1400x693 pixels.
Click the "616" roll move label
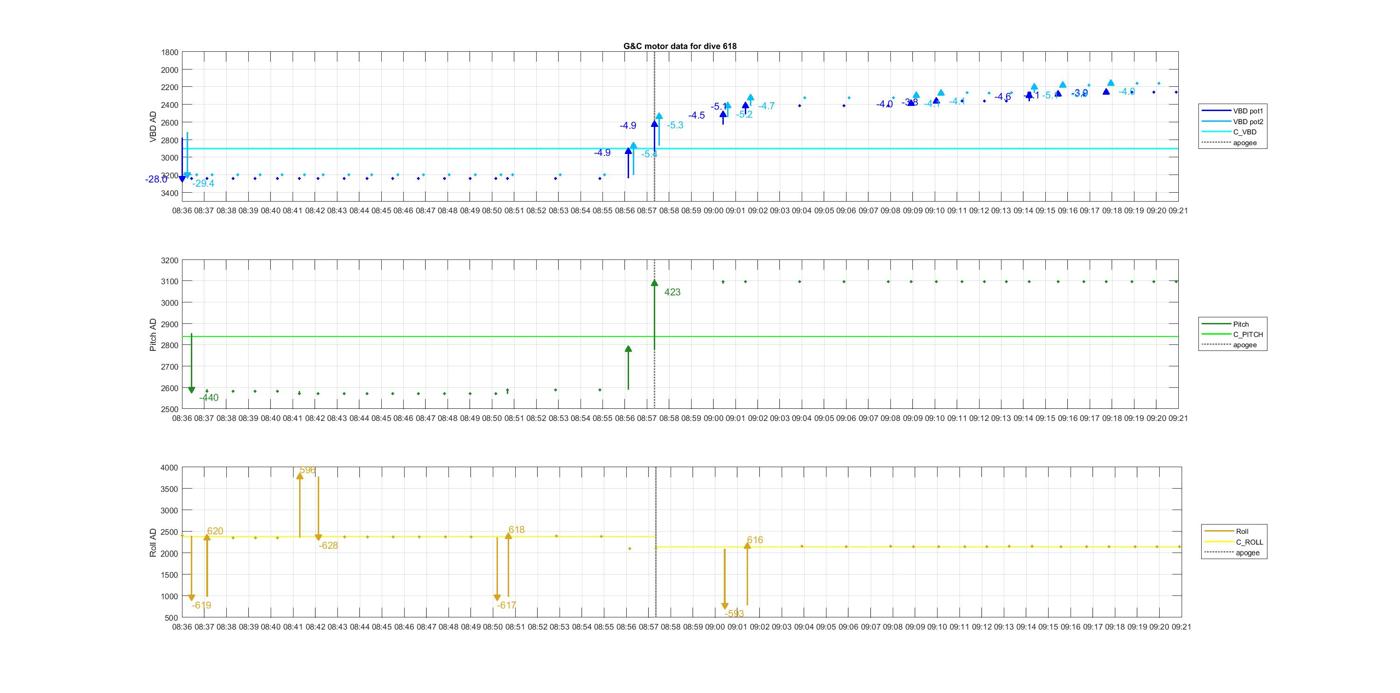coord(755,541)
